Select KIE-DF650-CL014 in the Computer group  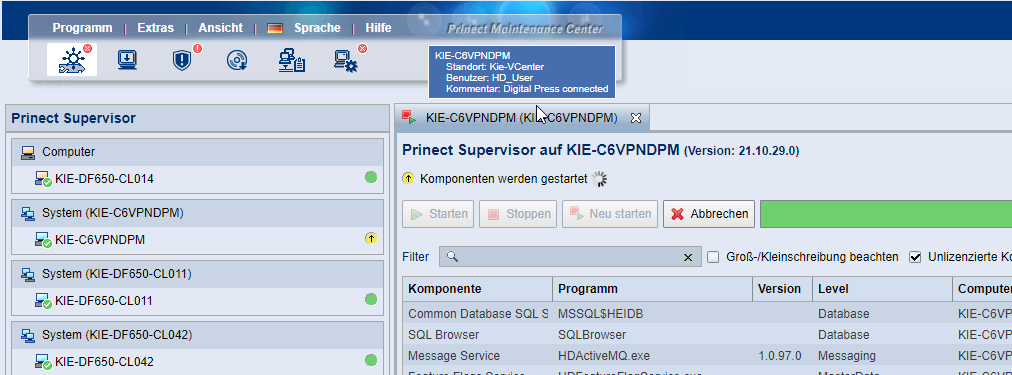(197, 178)
